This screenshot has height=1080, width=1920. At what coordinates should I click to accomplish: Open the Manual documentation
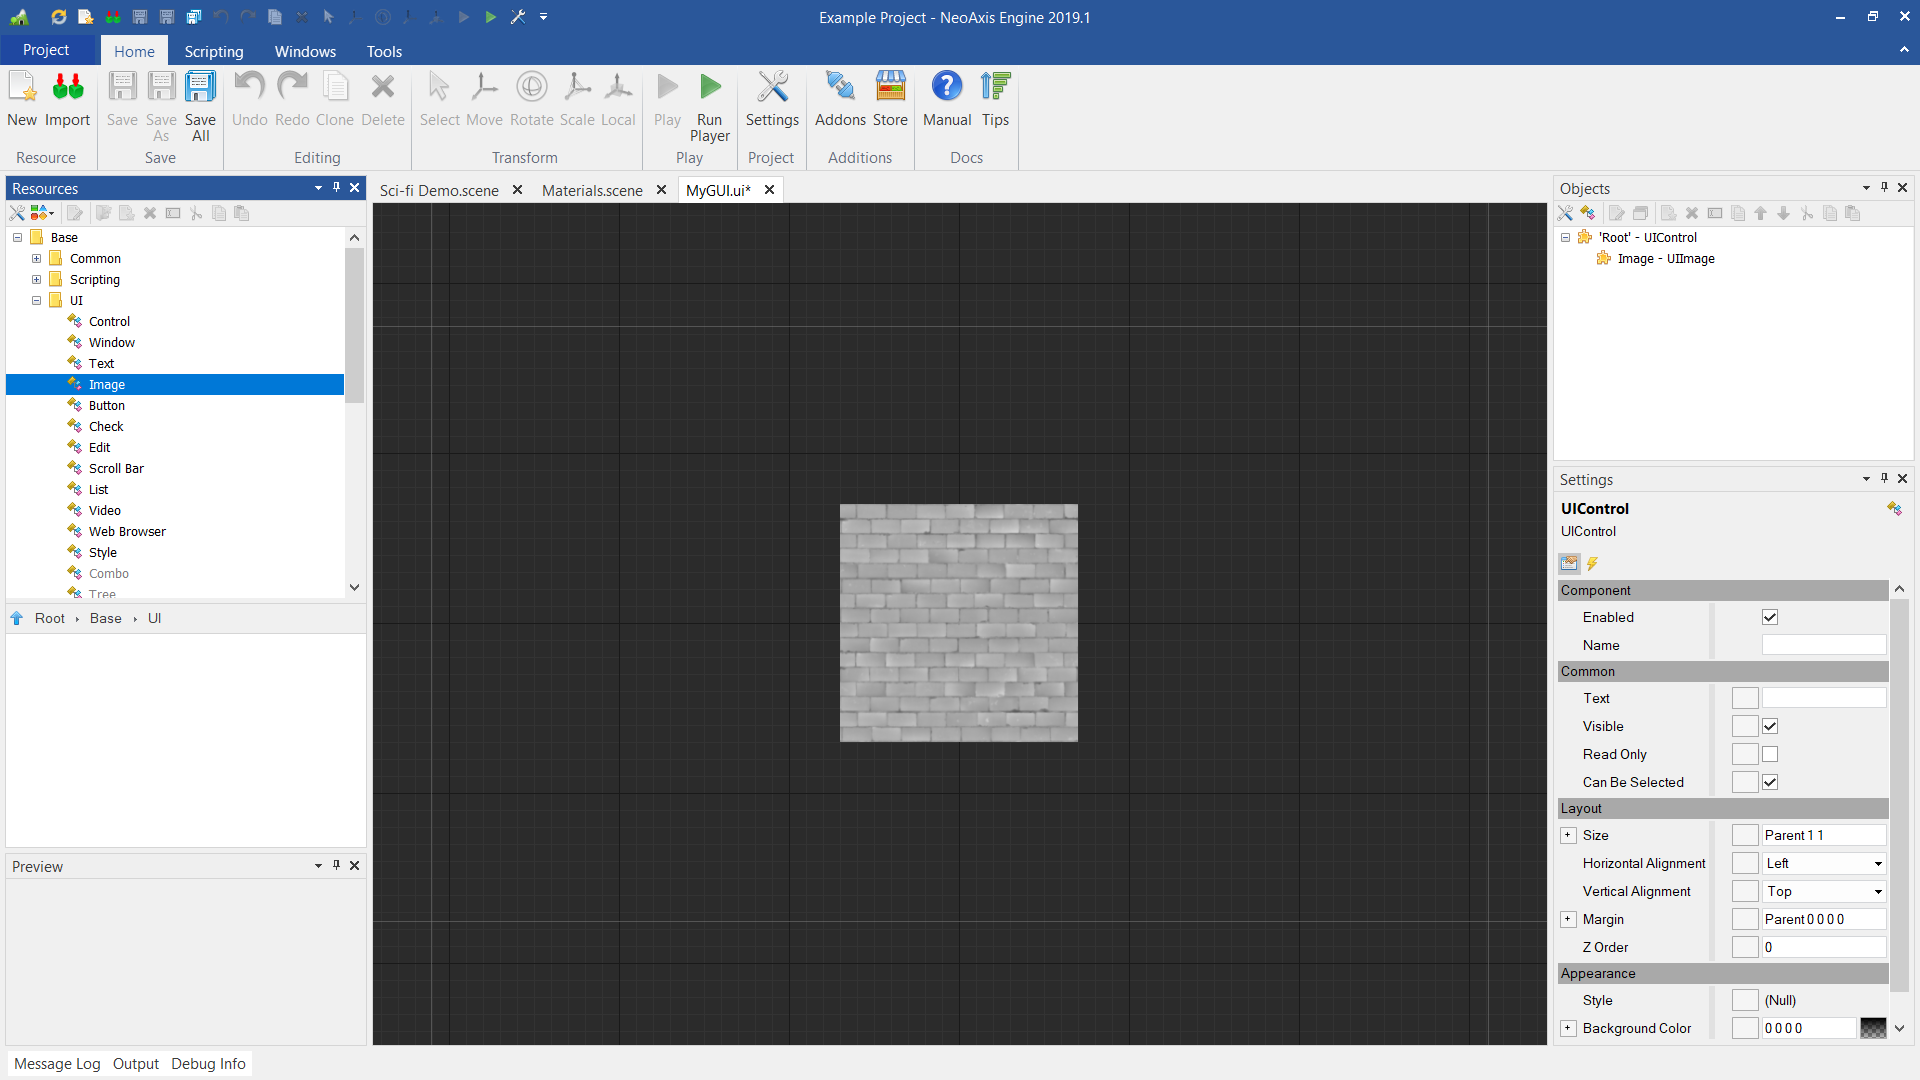pos(947,100)
